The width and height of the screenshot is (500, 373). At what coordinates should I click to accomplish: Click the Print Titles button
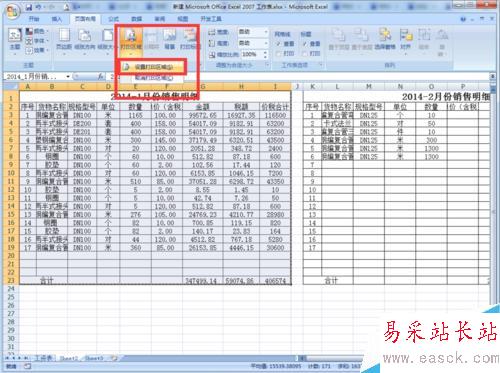click(x=189, y=40)
